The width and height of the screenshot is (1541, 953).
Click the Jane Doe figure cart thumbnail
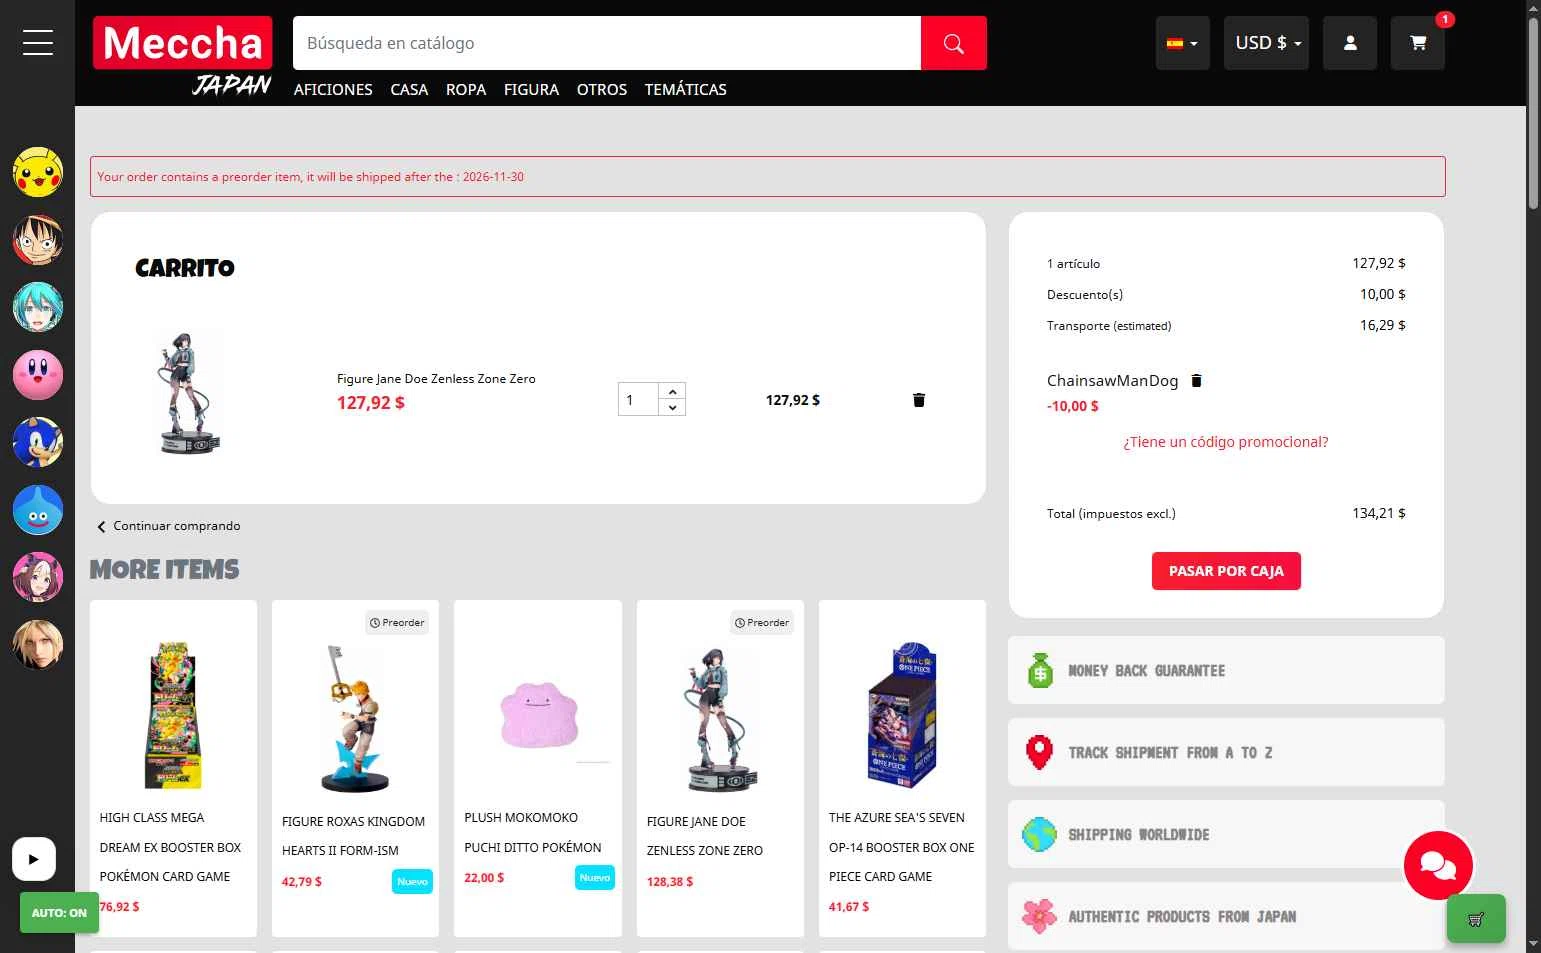click(x=190, y=393)
